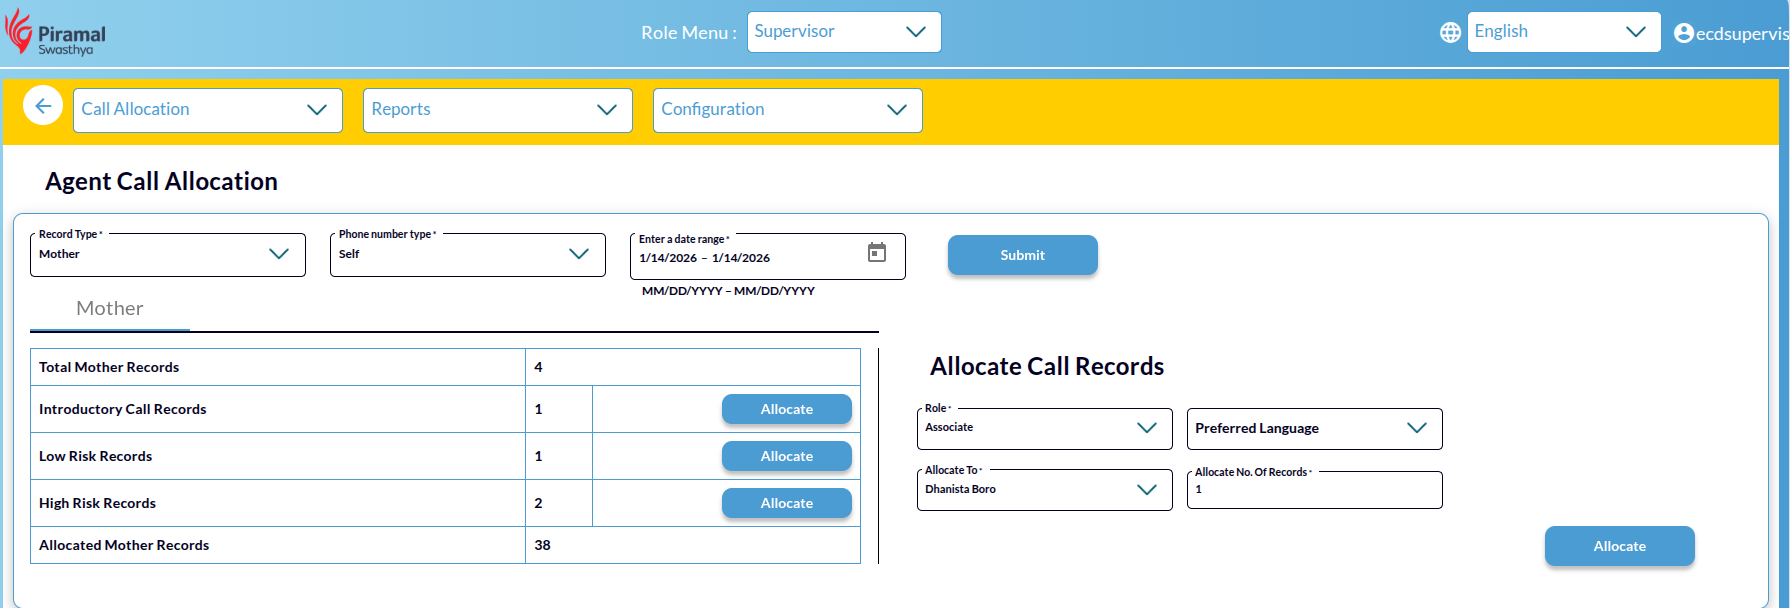Viewport: 1790px width, 608px height.
Task: Open the Reports menu
Action: click(x=497, y=110)
